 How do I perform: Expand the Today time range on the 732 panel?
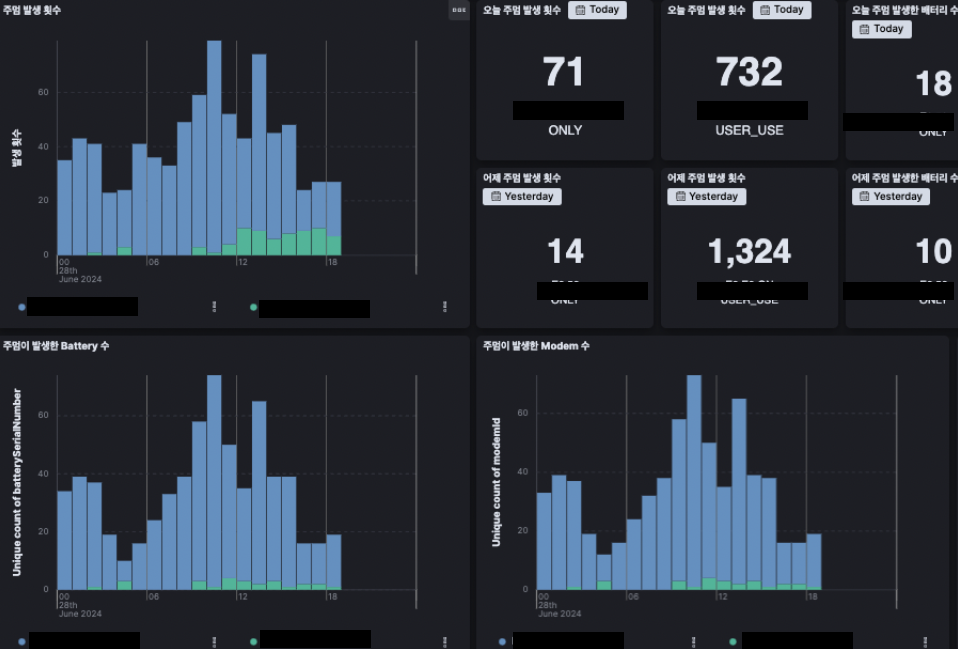click(x=781, y=10)
